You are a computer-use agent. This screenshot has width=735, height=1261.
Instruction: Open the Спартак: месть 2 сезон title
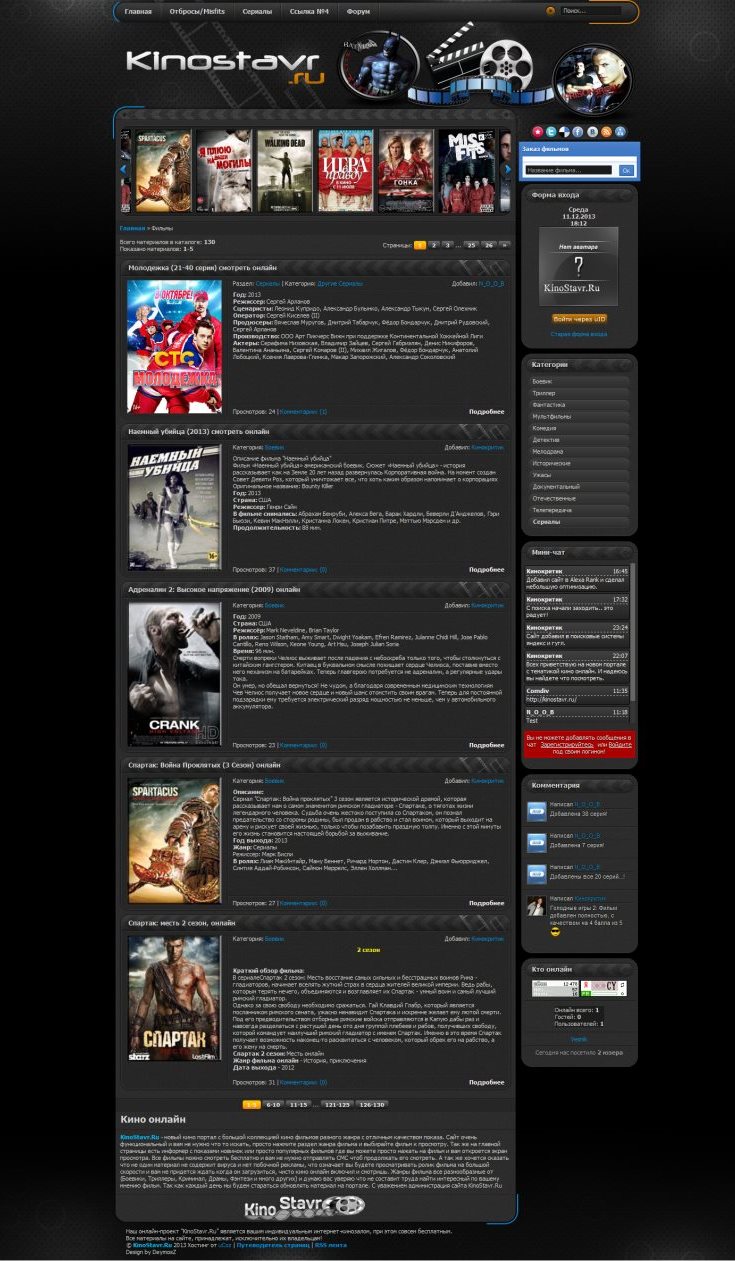pos(182,923)
